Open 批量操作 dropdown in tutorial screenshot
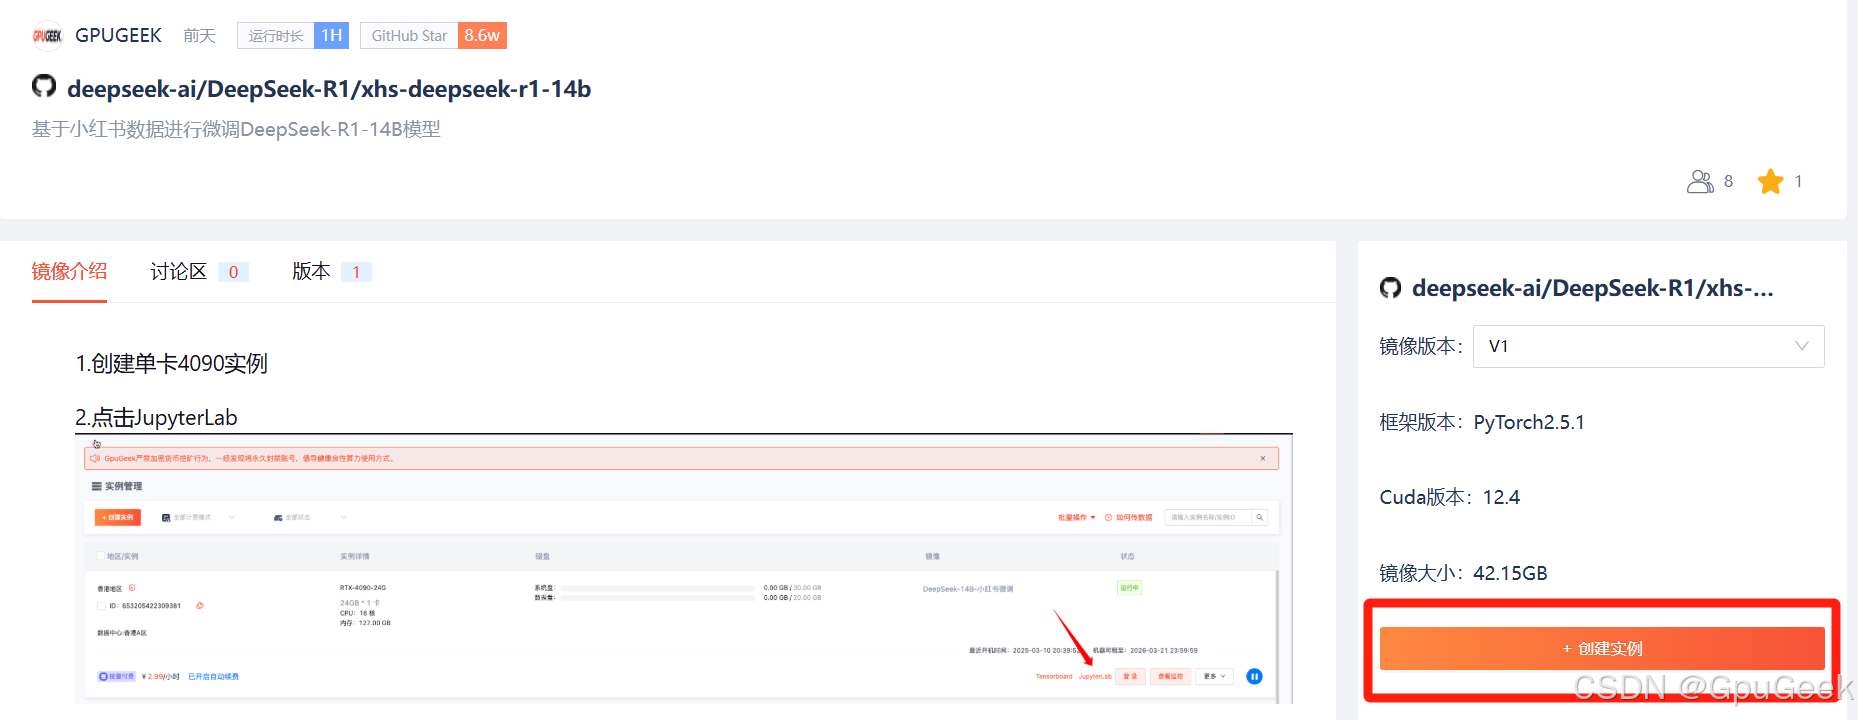 point(1077,517)
